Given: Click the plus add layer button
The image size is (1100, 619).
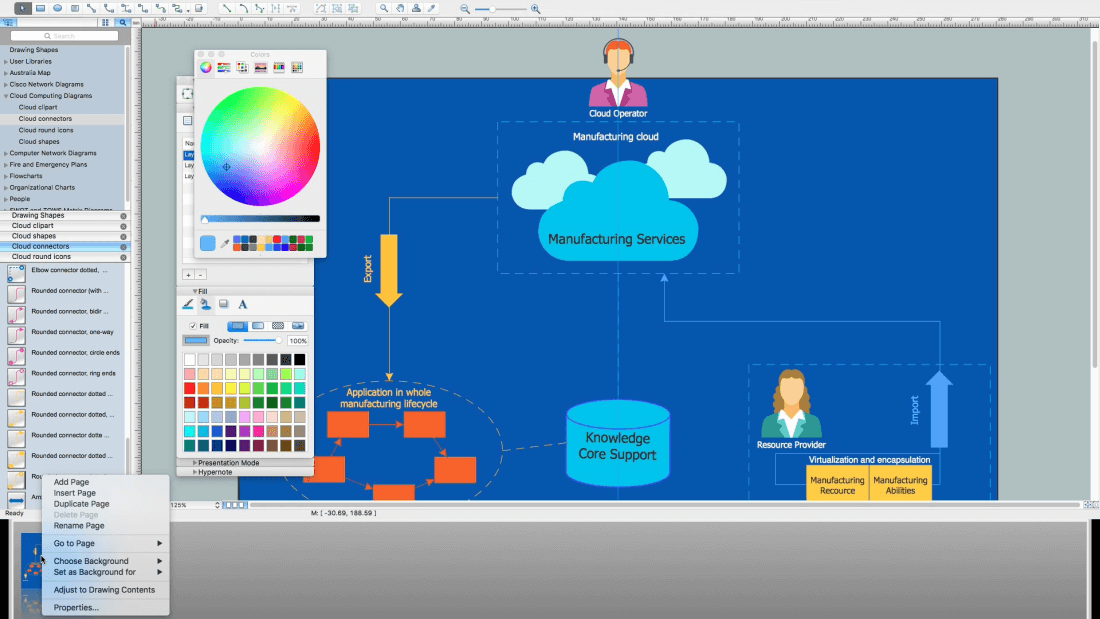Looking at the screenshot, I should pyautogui.click(x=188, y=274).
